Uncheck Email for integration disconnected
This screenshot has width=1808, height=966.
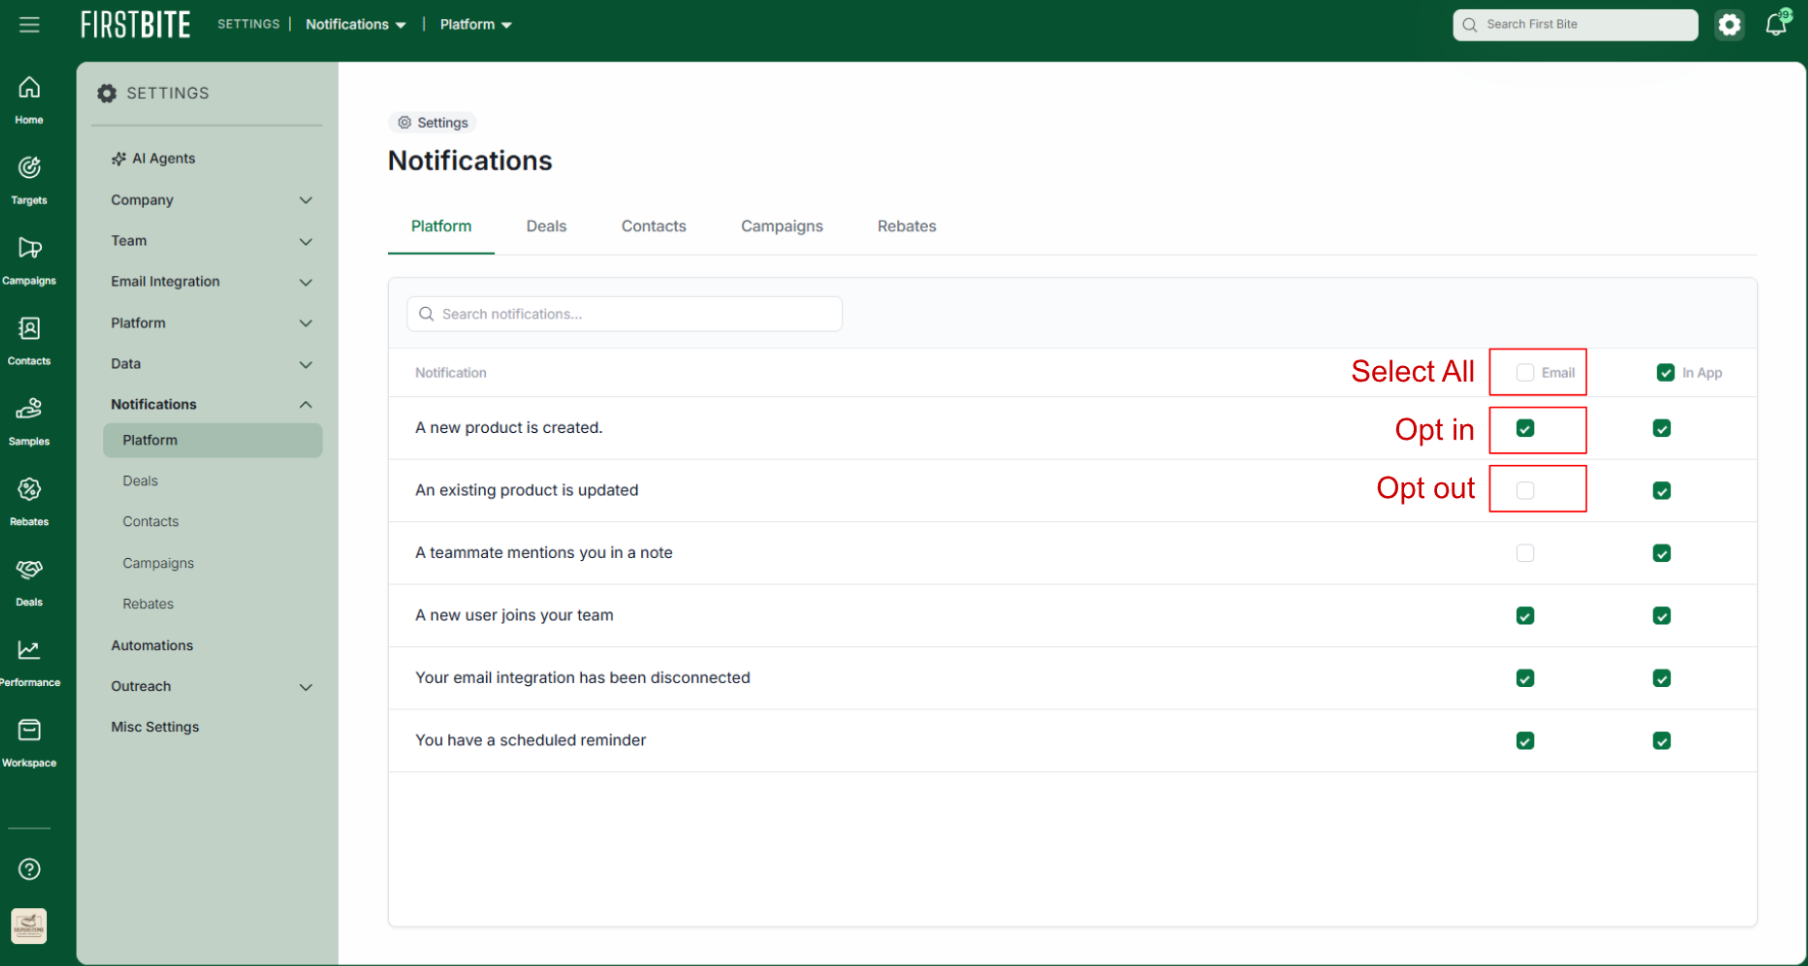point(1525,678)
